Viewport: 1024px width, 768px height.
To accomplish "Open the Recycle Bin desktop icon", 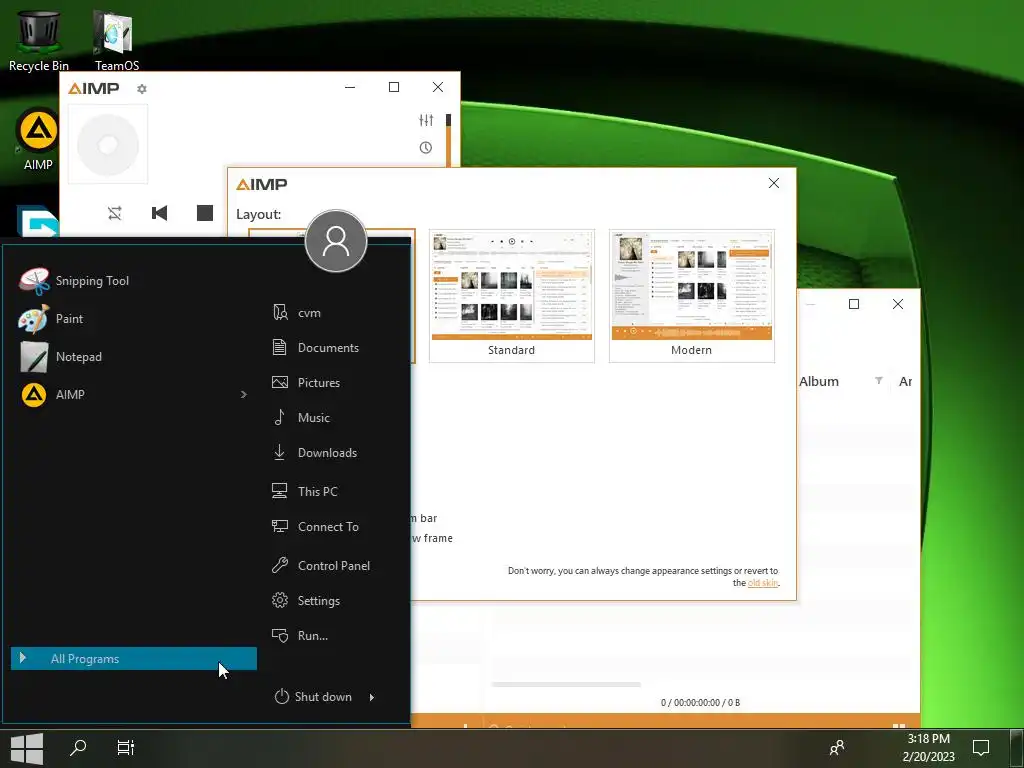I will [39, 39].
